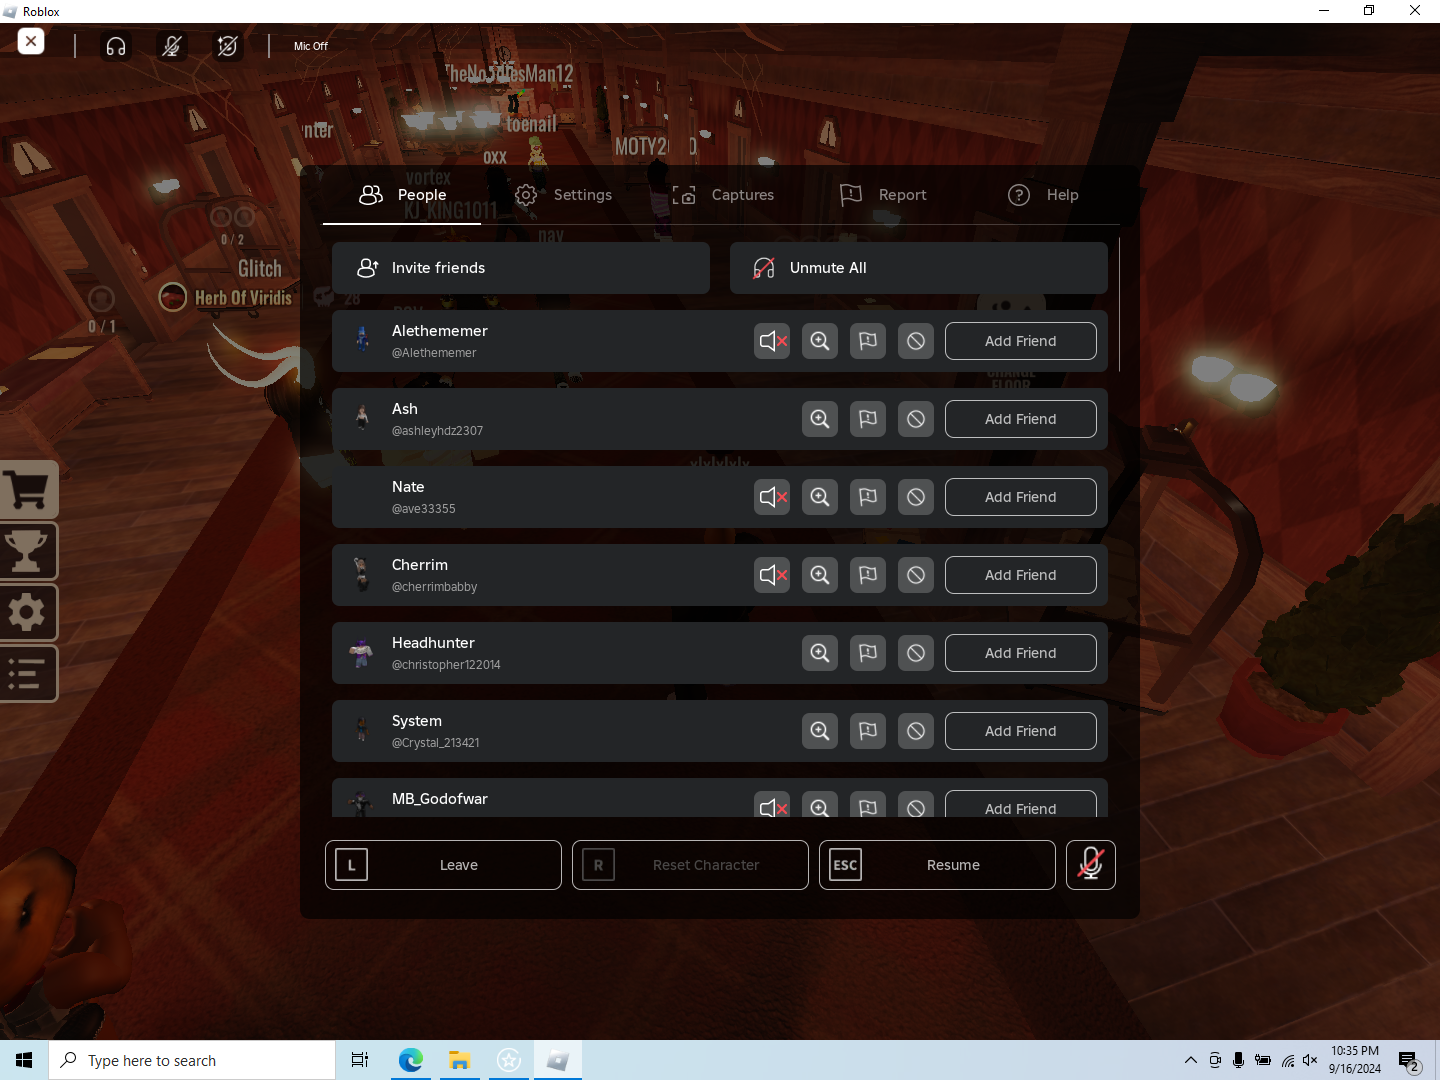This screenshot has width=1440, height=1080.
Task: Close the Roblox menu with the X icon
Action: pyautogui.click(x=31, y=42)
